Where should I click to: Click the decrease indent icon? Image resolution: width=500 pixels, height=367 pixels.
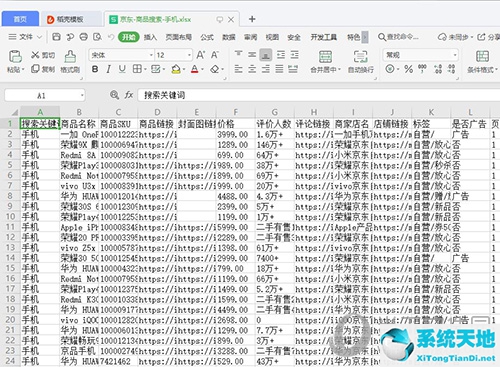(x=281, y=55)
